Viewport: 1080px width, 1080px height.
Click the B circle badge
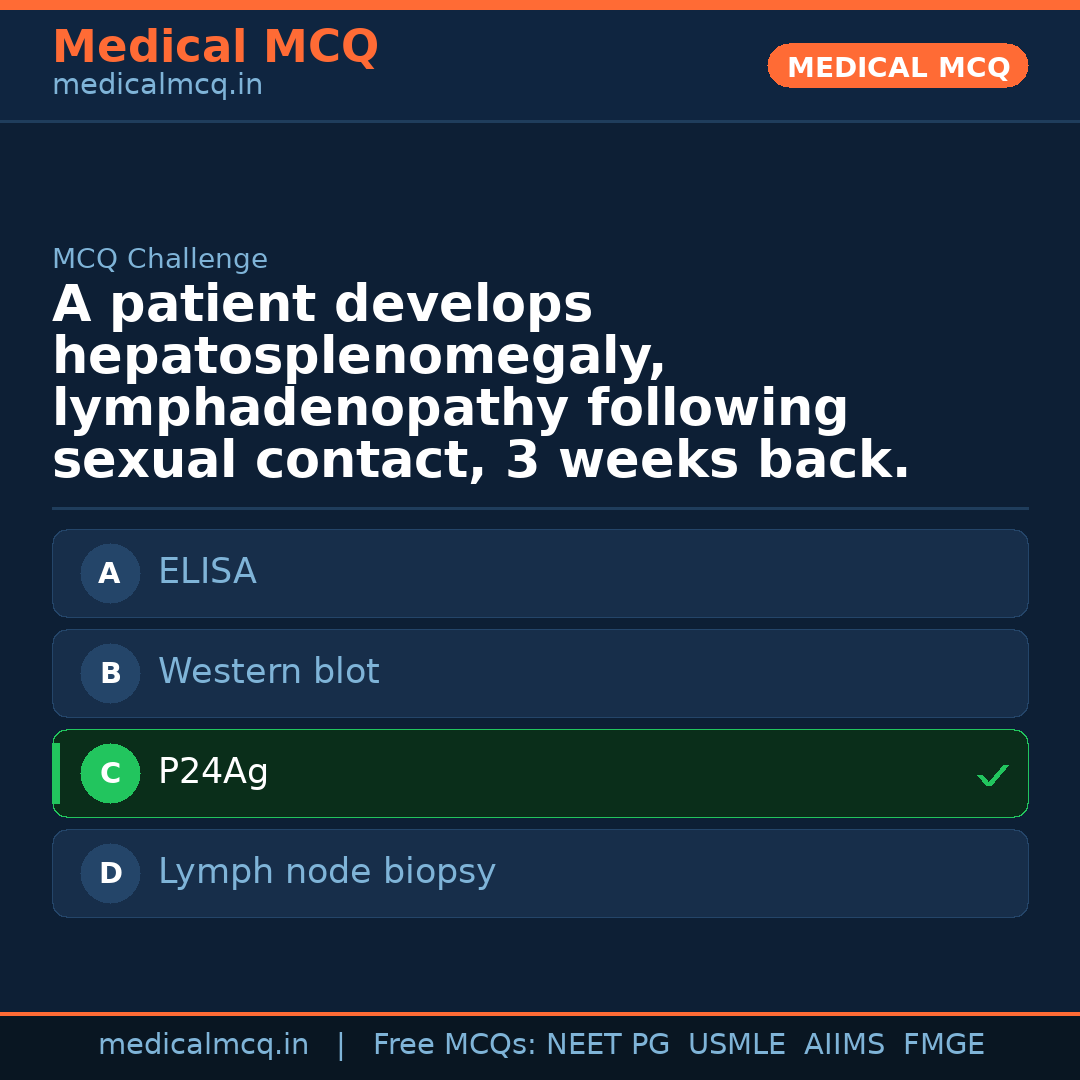[x=110, y=674]
